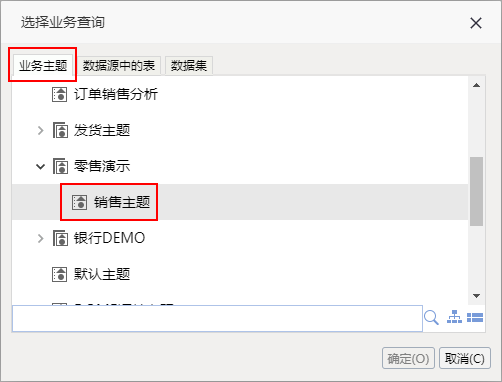Screen dimensions: 502x382
Task: Expand the 银行DEMO node
Action: (x=40, y=238)
